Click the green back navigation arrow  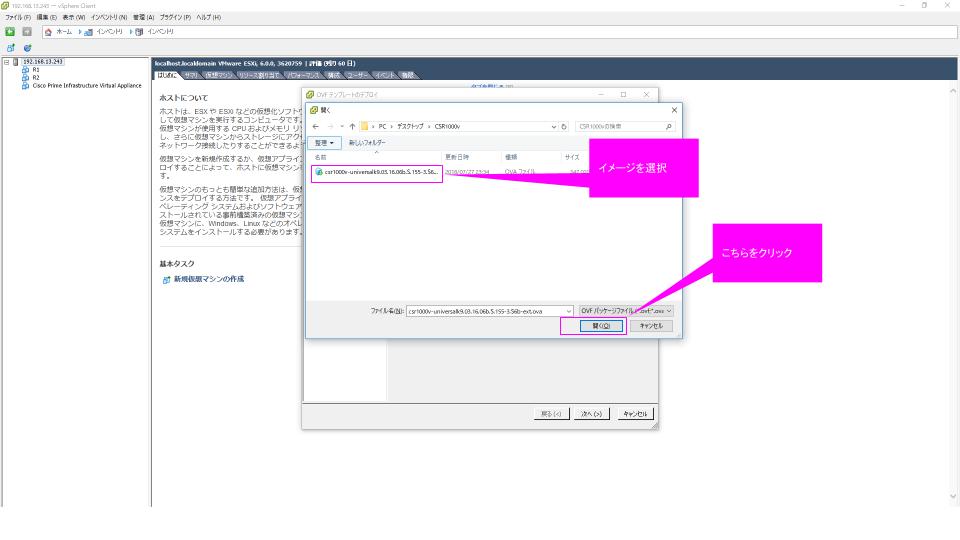(x=10, y=31)
